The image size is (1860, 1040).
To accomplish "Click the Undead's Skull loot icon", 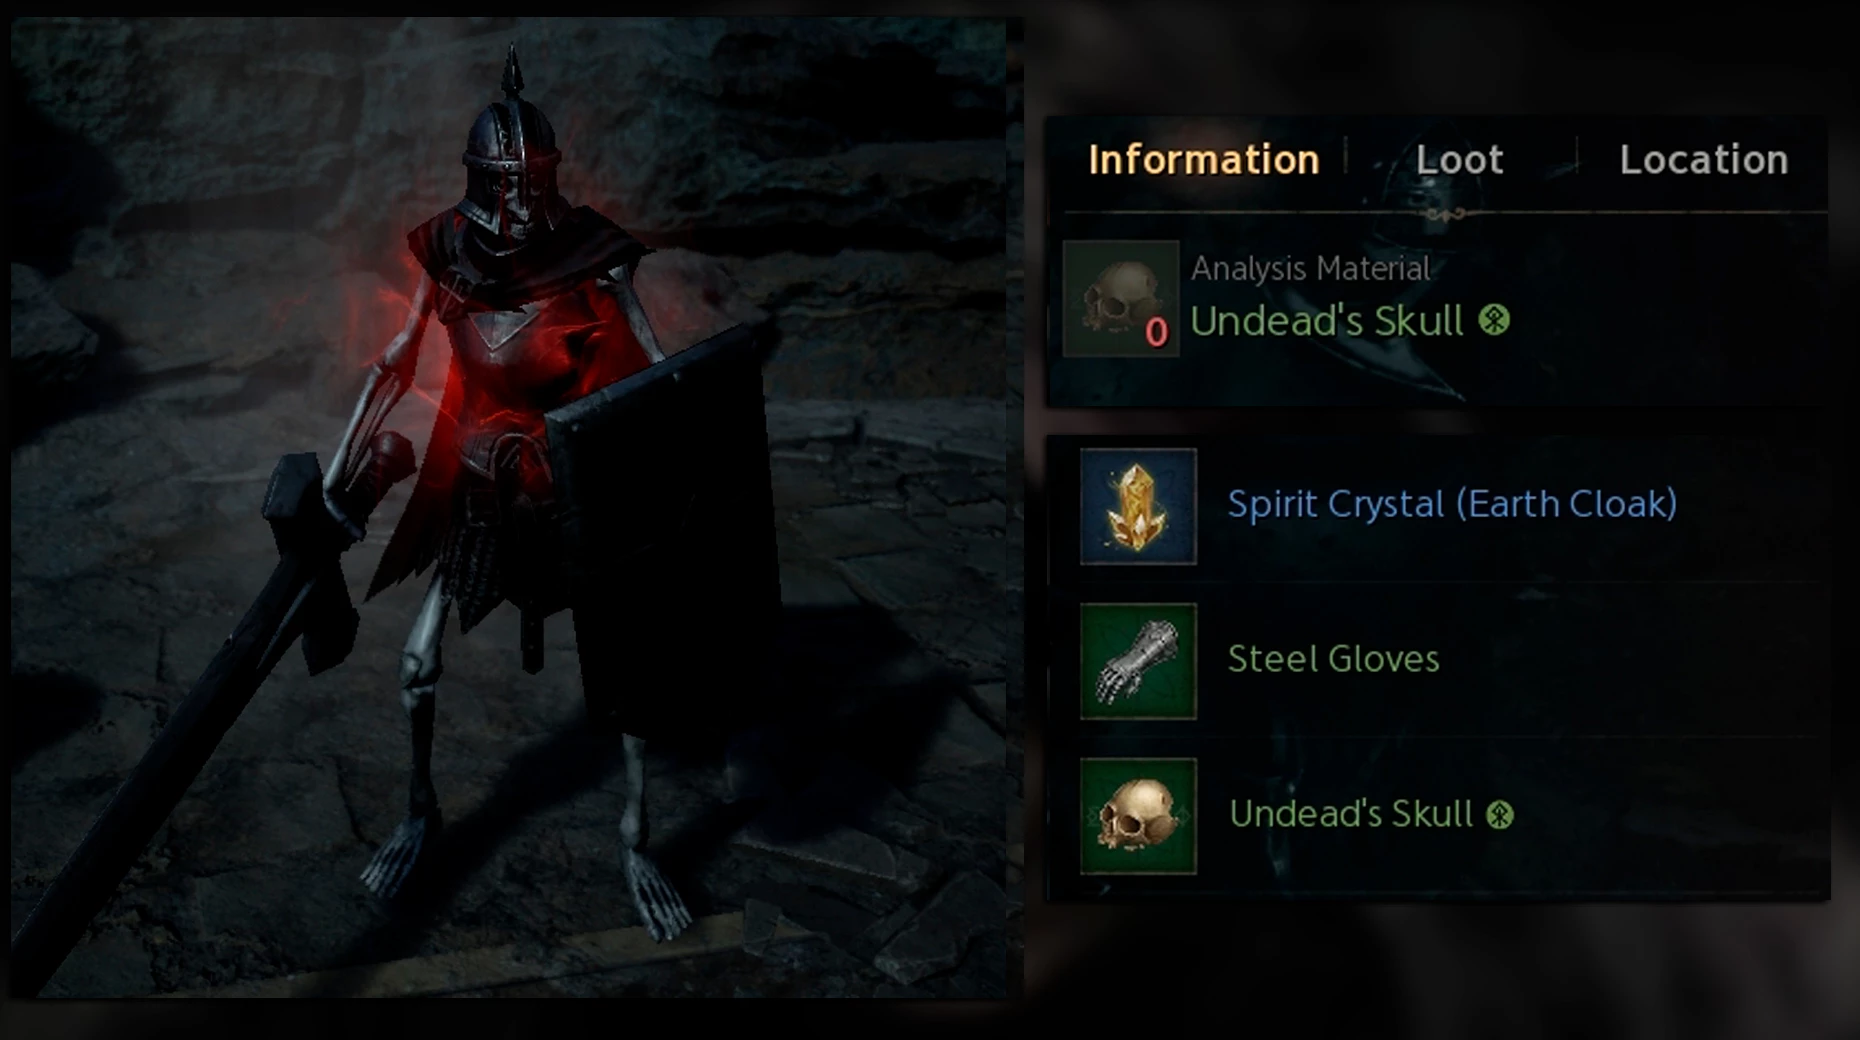I will click(1138, 816).
